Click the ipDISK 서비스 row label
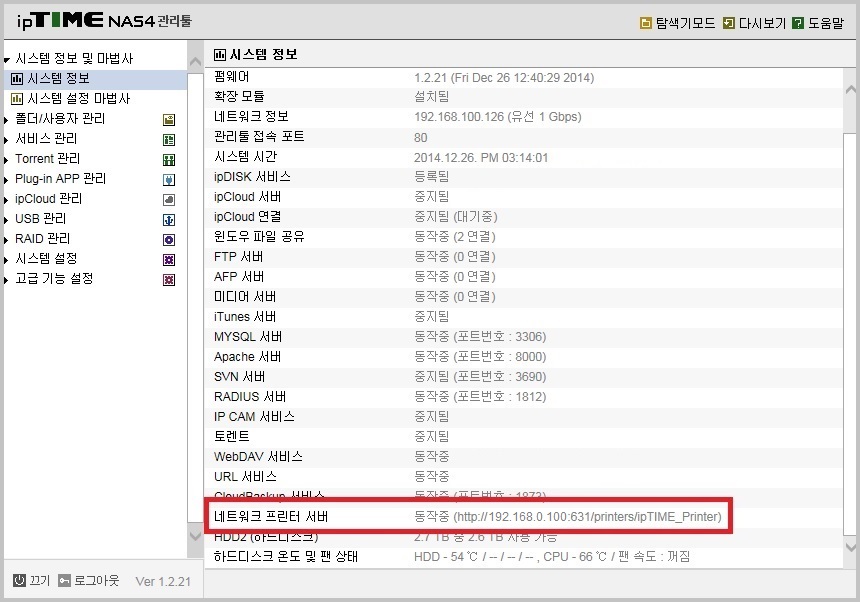 (x=252, y=177)
